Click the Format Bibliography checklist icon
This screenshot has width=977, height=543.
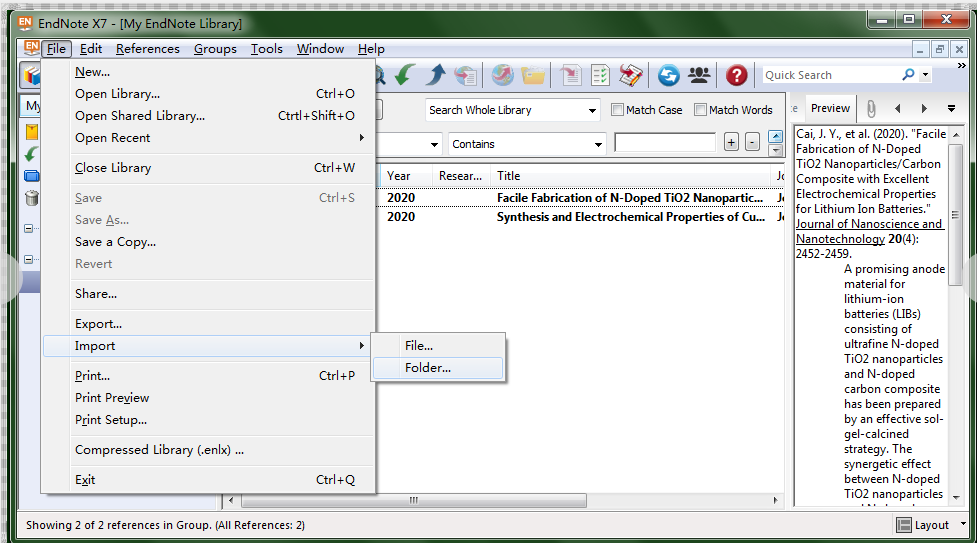click(x=600, y=75)
